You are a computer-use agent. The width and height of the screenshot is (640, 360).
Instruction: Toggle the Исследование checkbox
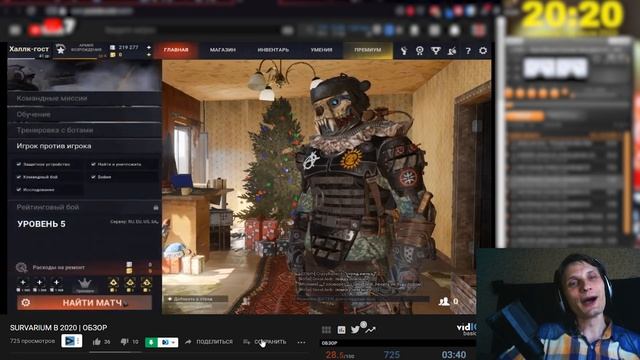pos(19,189)
